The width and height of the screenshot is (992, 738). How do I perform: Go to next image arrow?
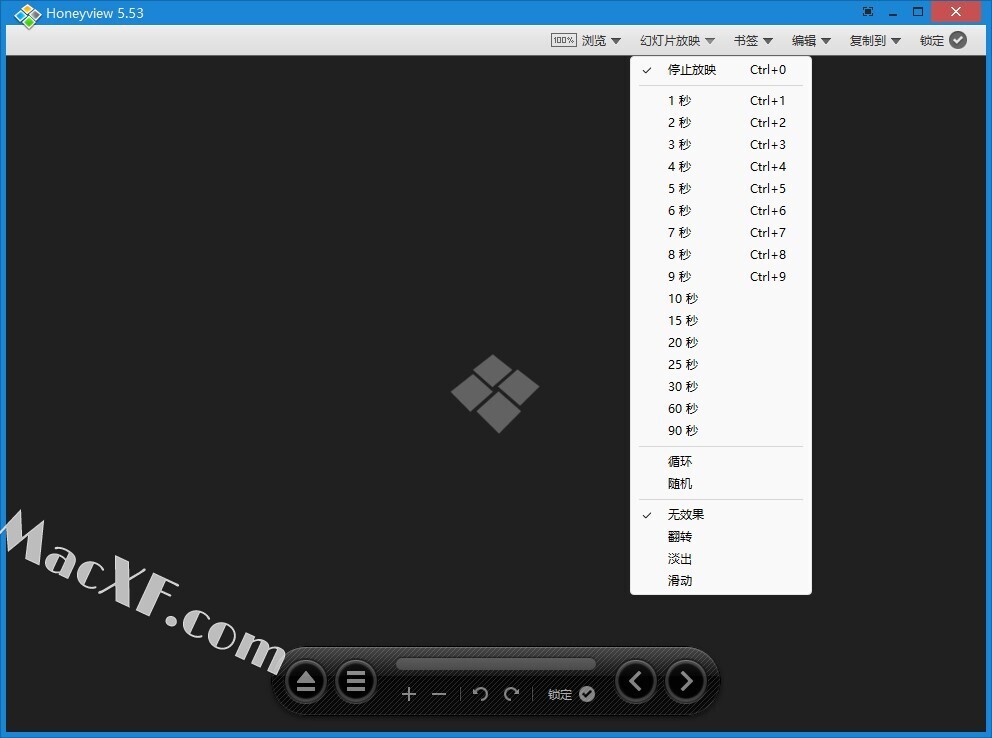tap(686, 681)
